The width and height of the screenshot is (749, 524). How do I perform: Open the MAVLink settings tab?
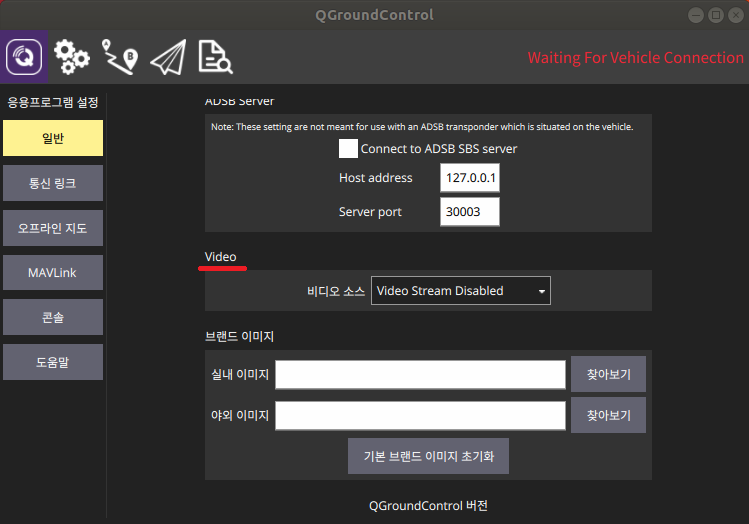tap(53, 273)
